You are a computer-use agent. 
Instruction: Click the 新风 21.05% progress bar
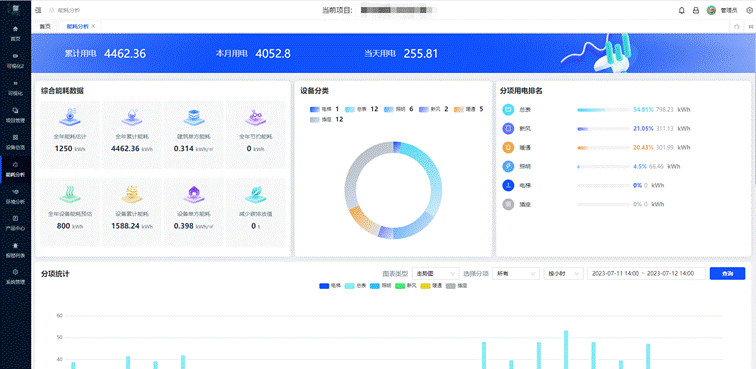pyautogui.click(x=603, y=129)
